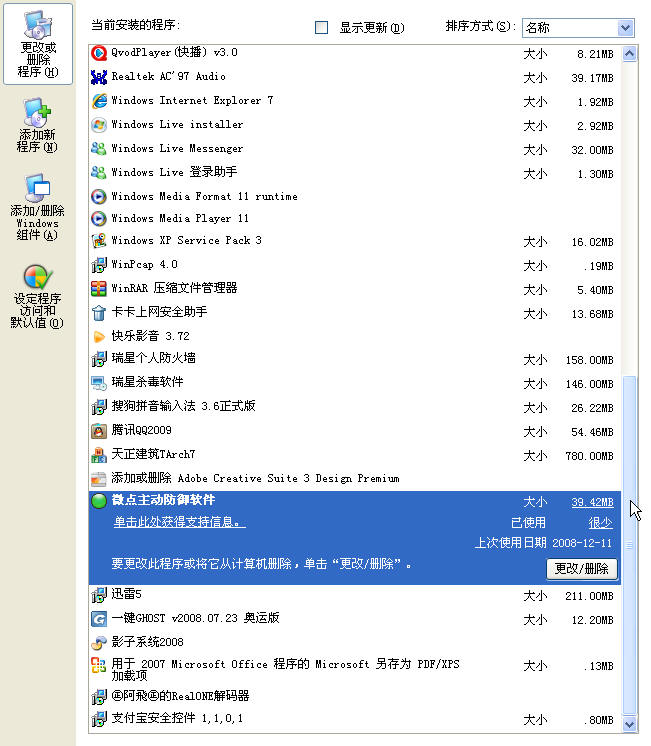Click the 很少 usage link
Image resolution: width=651 pixels, height=746 pixels.
pyautogui.click(x=601, y=522)
